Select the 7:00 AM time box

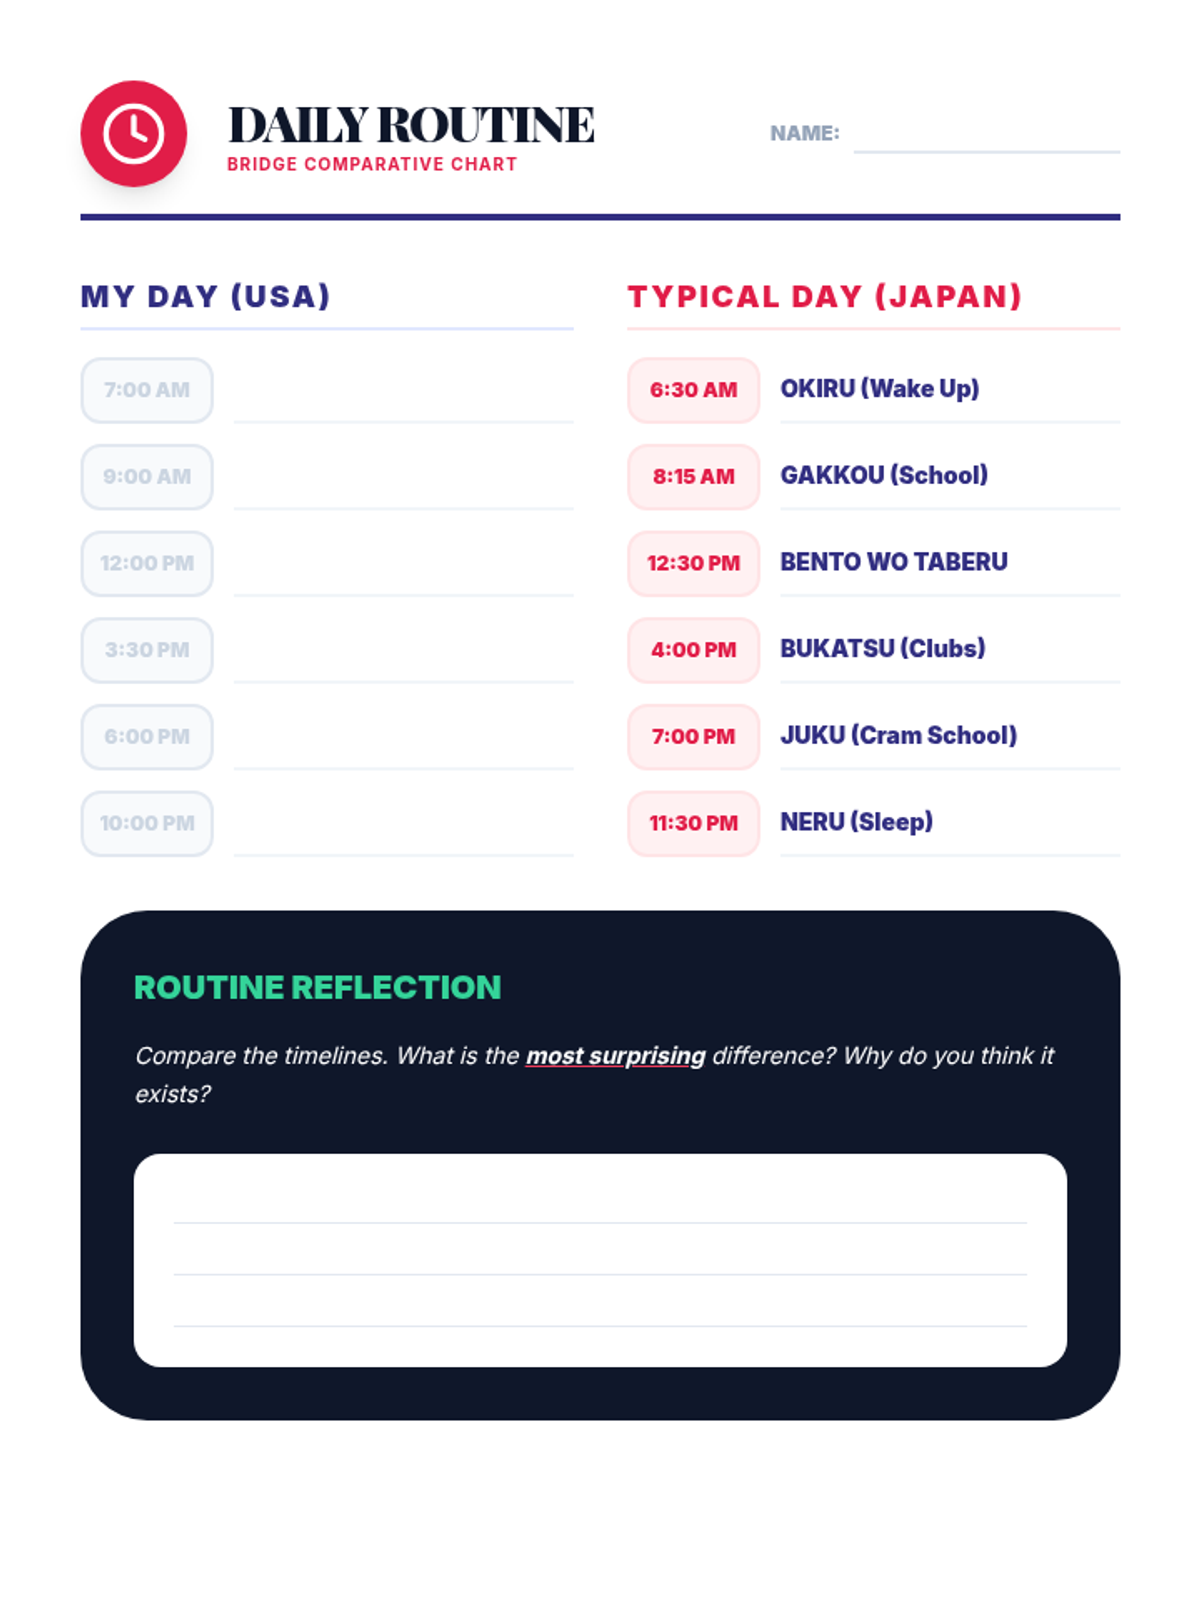[x=147, y=390]
